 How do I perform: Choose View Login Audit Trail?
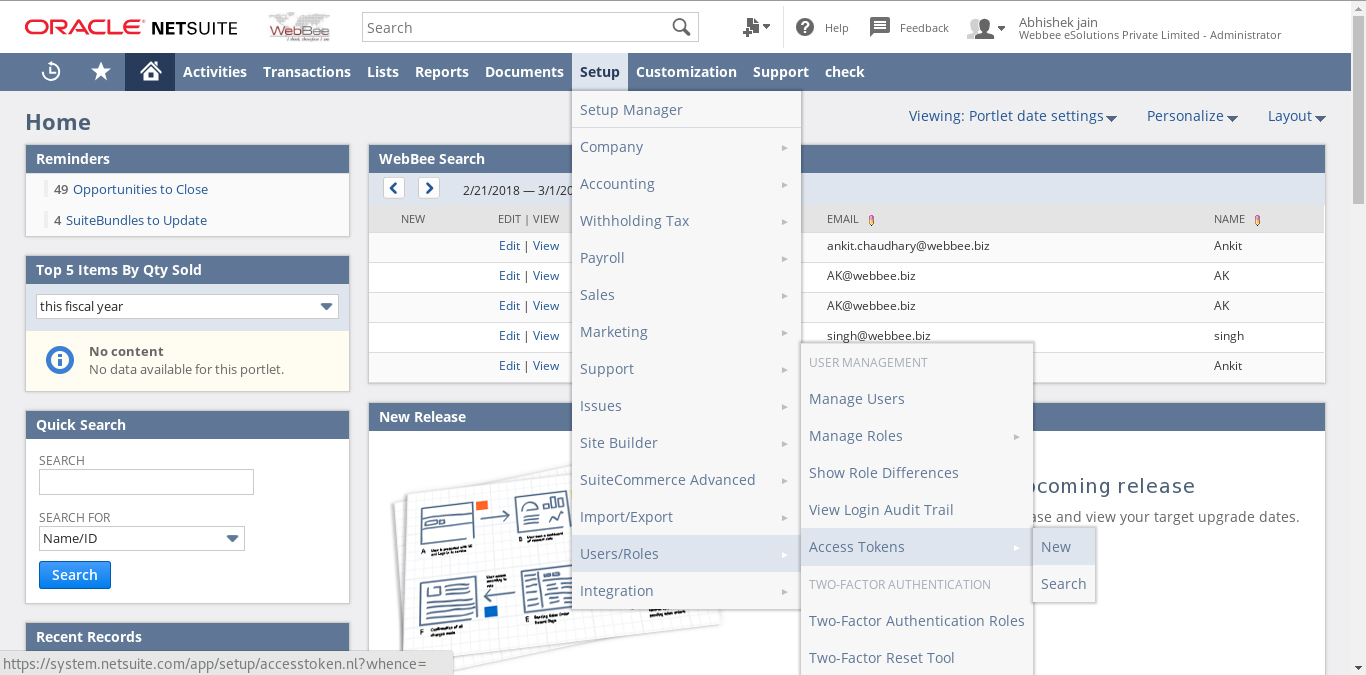point(916,510)
